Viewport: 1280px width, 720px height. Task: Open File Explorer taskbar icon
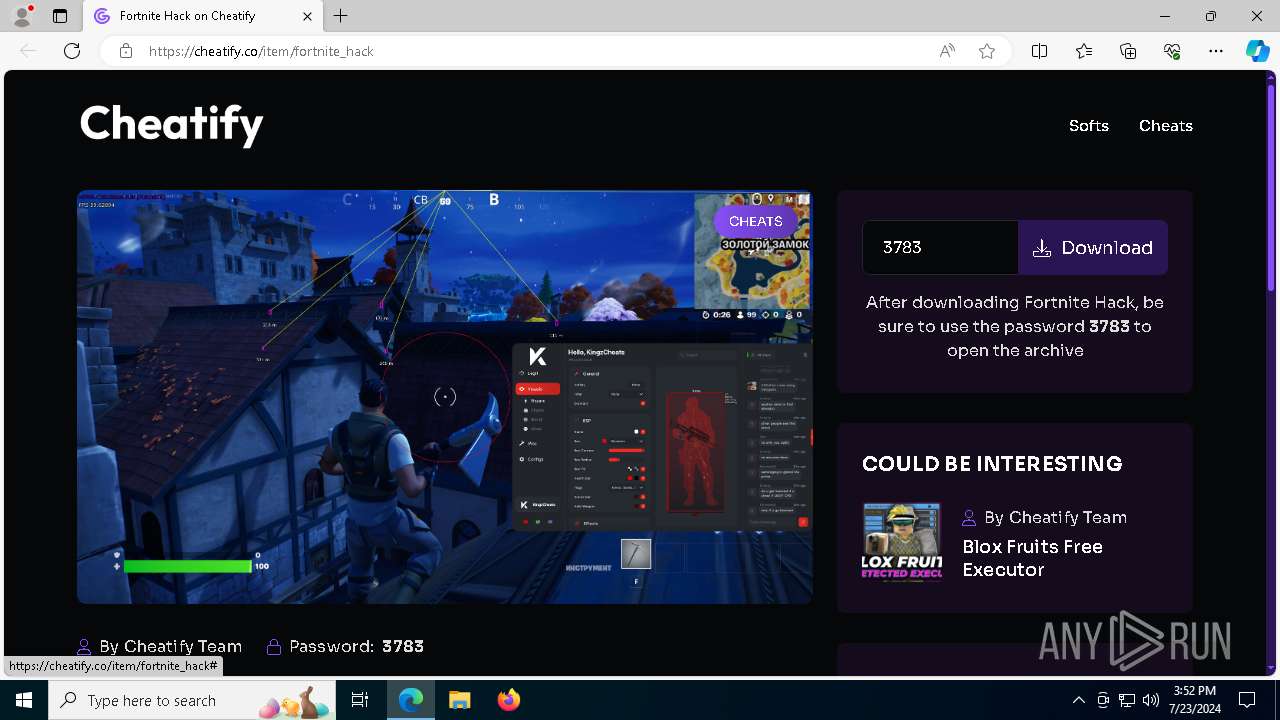pyautogui.click(x=459, y=700)
